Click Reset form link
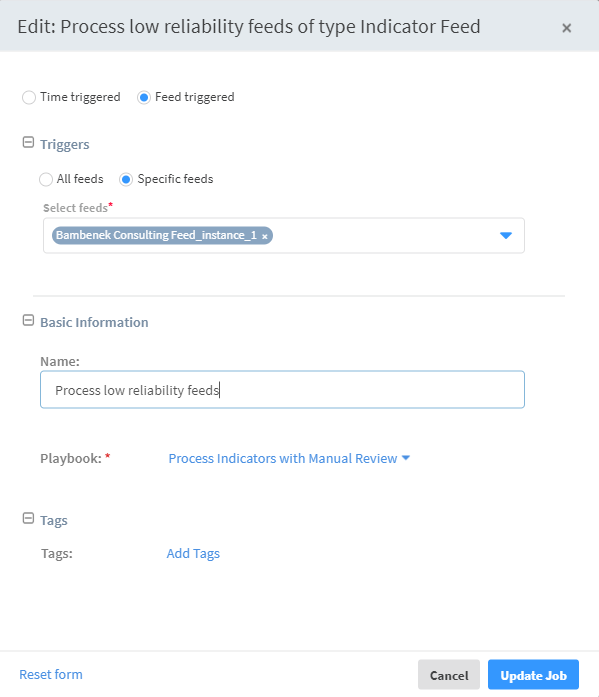Image resolution: width=599 pixels, height=697 pixels. (x=51, y=674)
